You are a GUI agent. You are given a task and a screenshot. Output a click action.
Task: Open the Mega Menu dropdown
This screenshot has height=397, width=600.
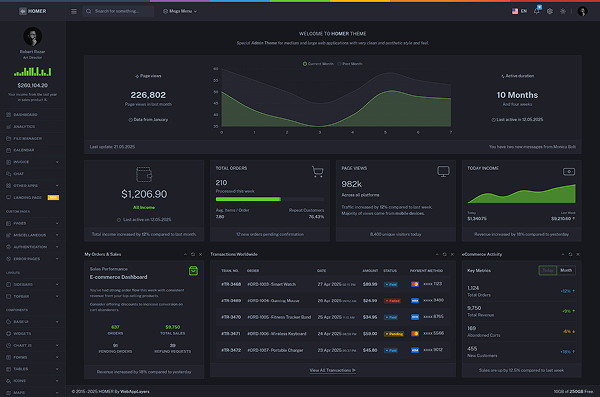pyautogui.click(x=180, y=11)
